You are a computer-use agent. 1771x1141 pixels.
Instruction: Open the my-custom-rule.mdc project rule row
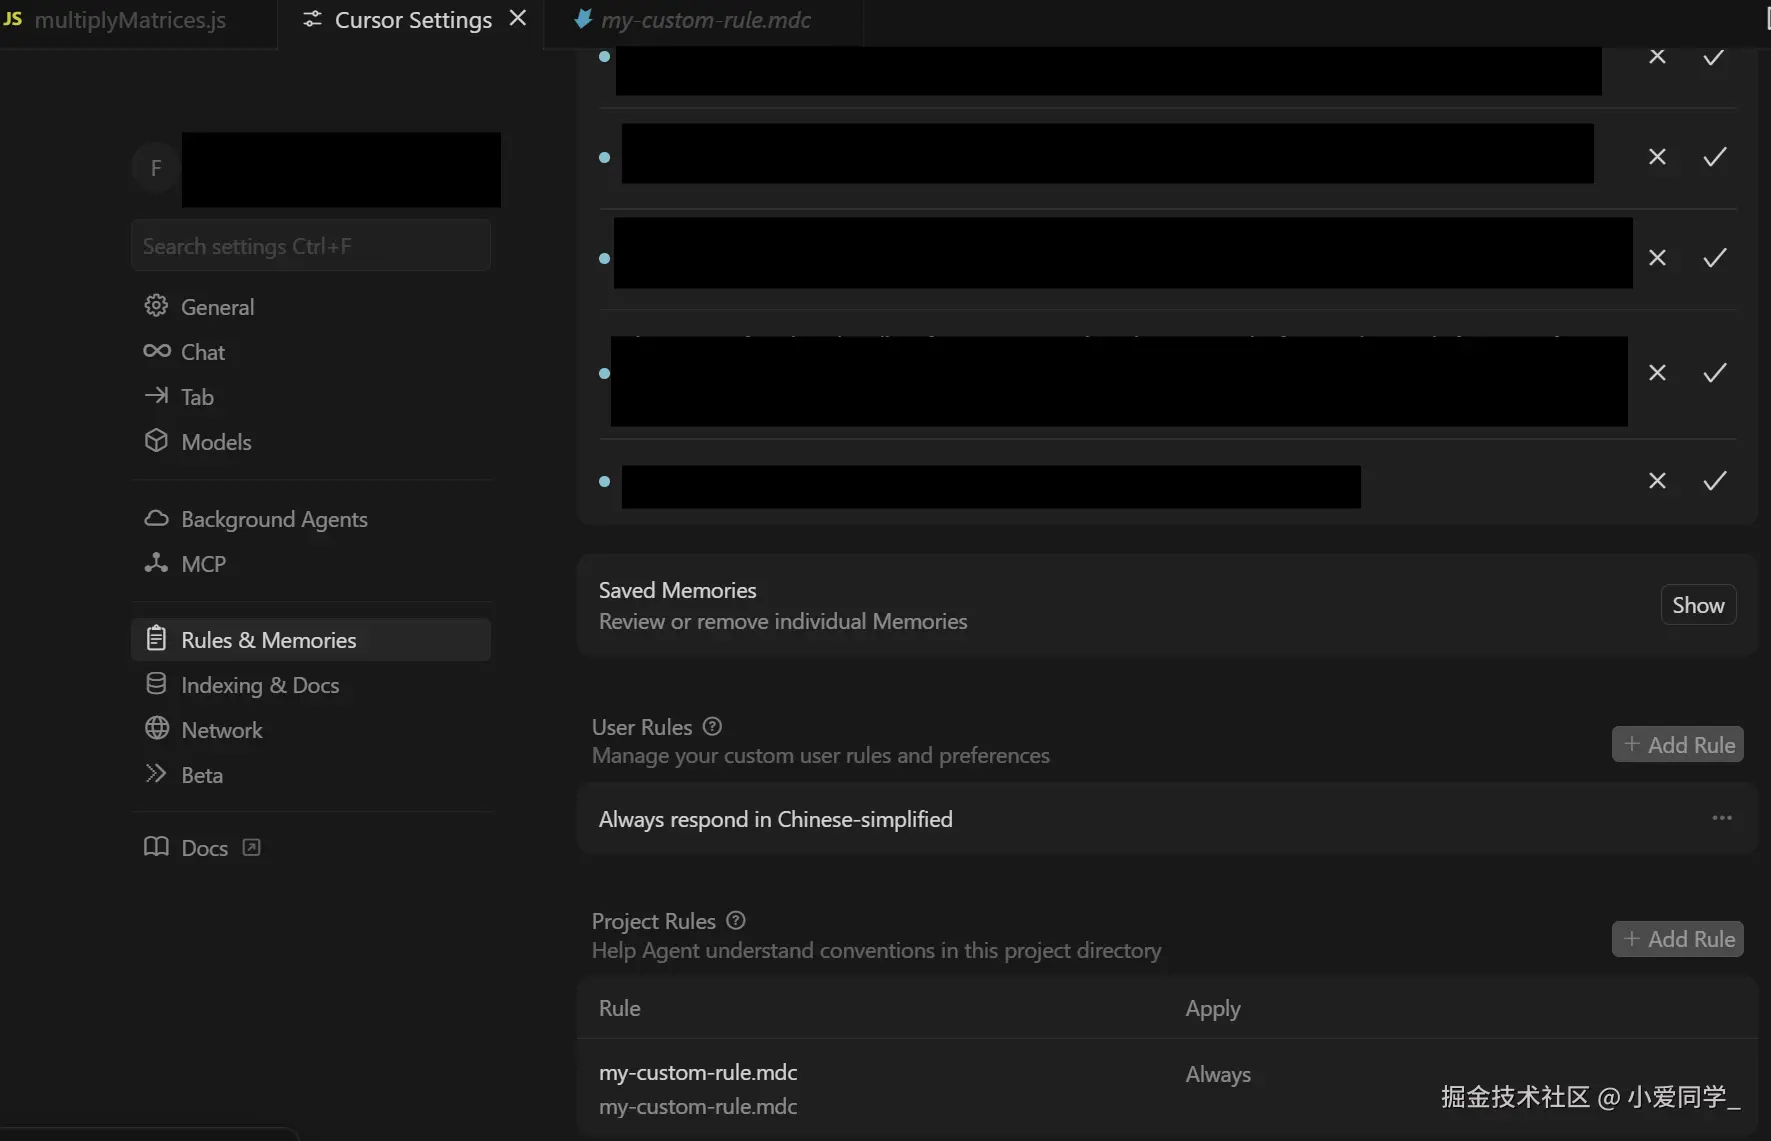point(1167,1088)
